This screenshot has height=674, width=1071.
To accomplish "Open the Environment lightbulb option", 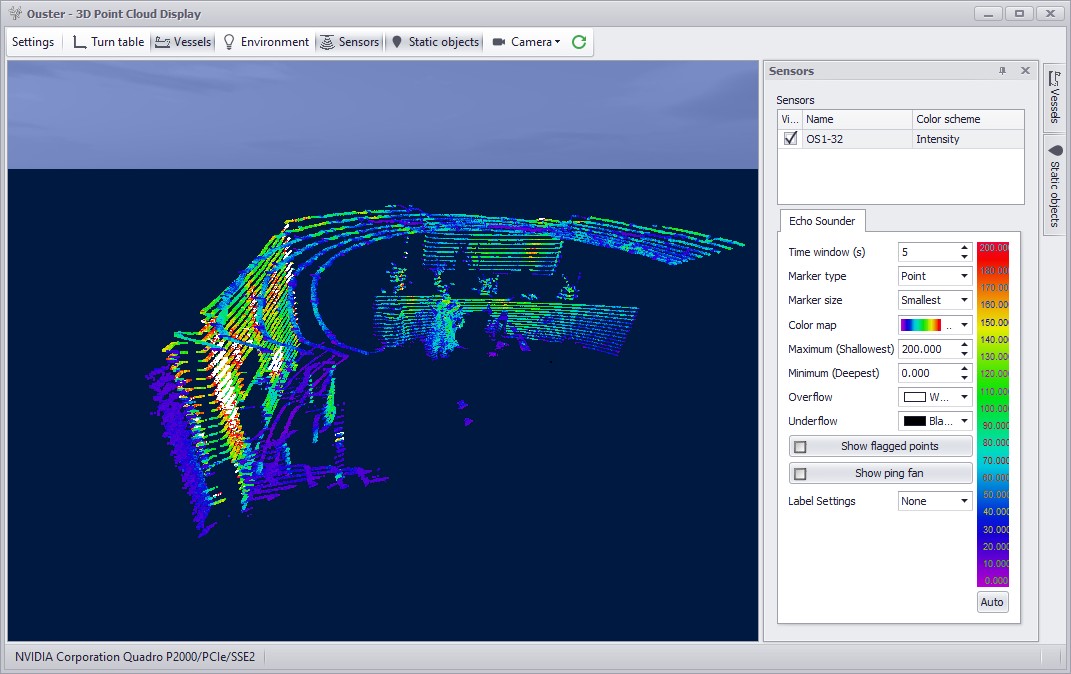I will pyautogui.click(x=265, y=42).
